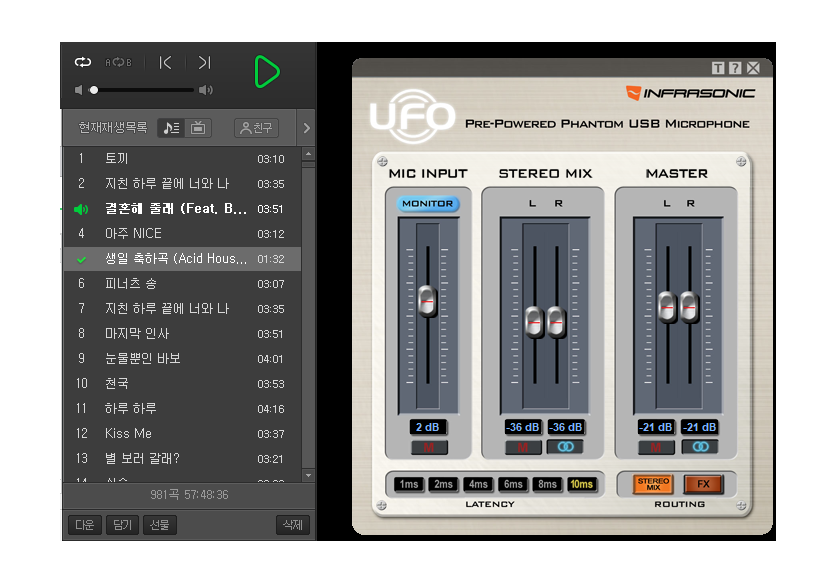Select track 9 눈물뿐인 바보
This screenshot has height=582, width=835.
tap(182, 359)
